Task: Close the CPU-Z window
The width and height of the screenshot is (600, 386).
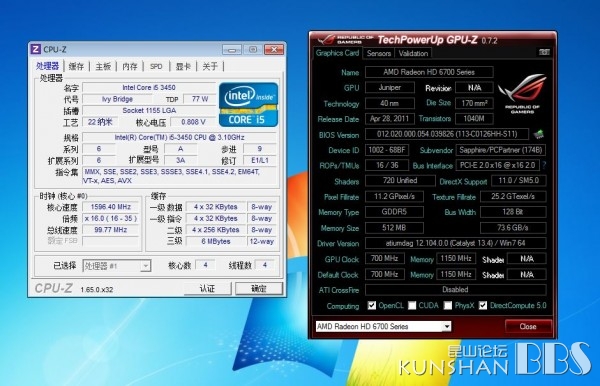Action: [x=274, y=49]
